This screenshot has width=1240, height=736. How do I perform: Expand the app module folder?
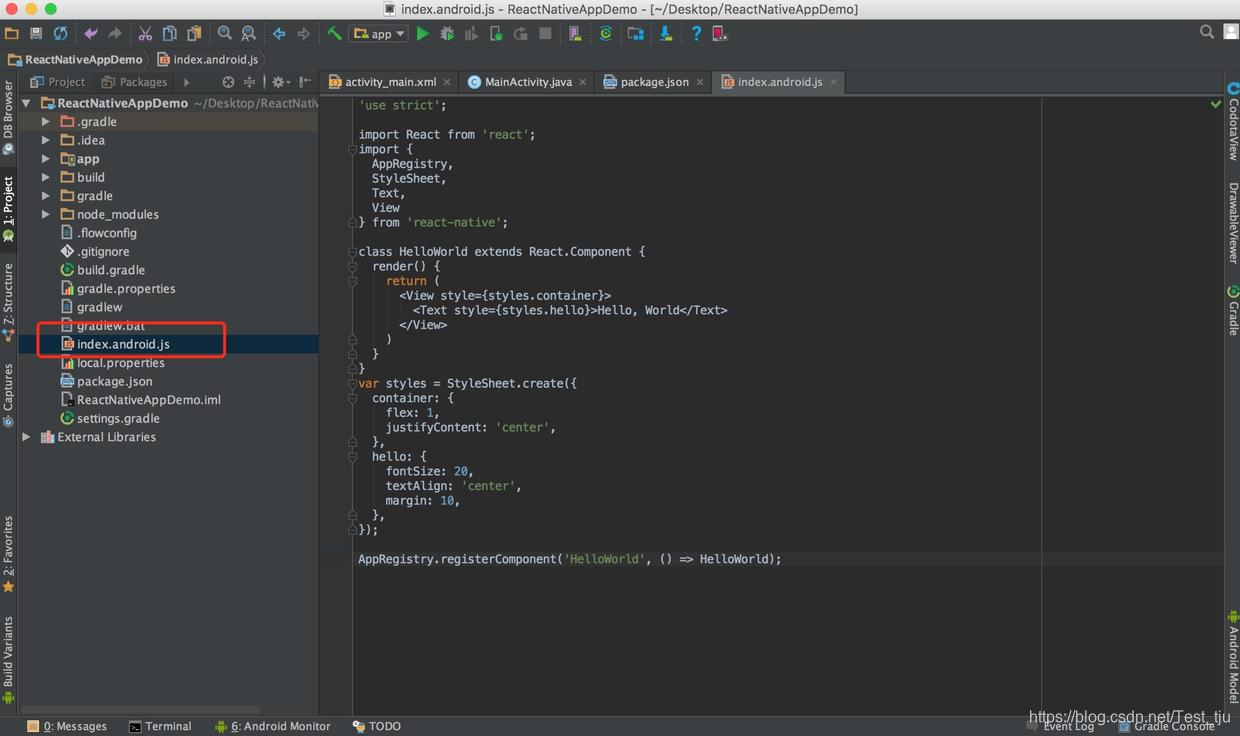point(45,158)
